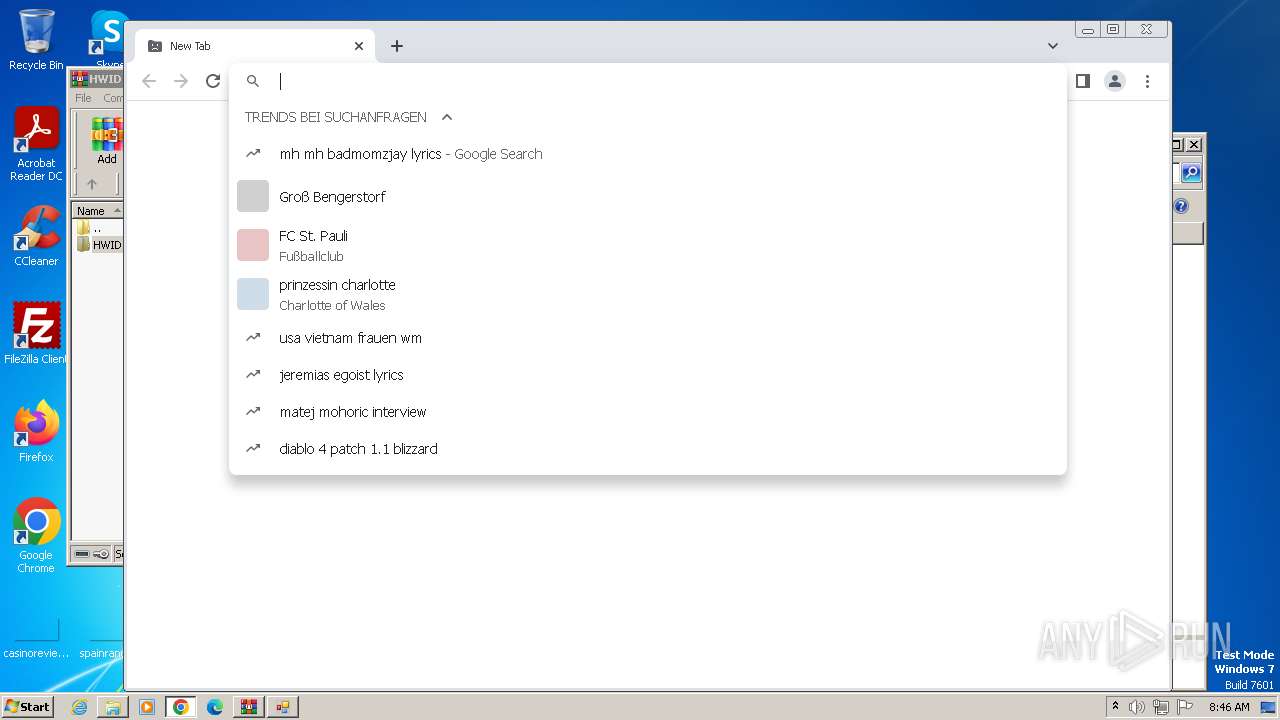This screenshot has width=1280, height=720.
Task: Click the FC St. Pauli thumbnail image
Action: tap(253, 245)
